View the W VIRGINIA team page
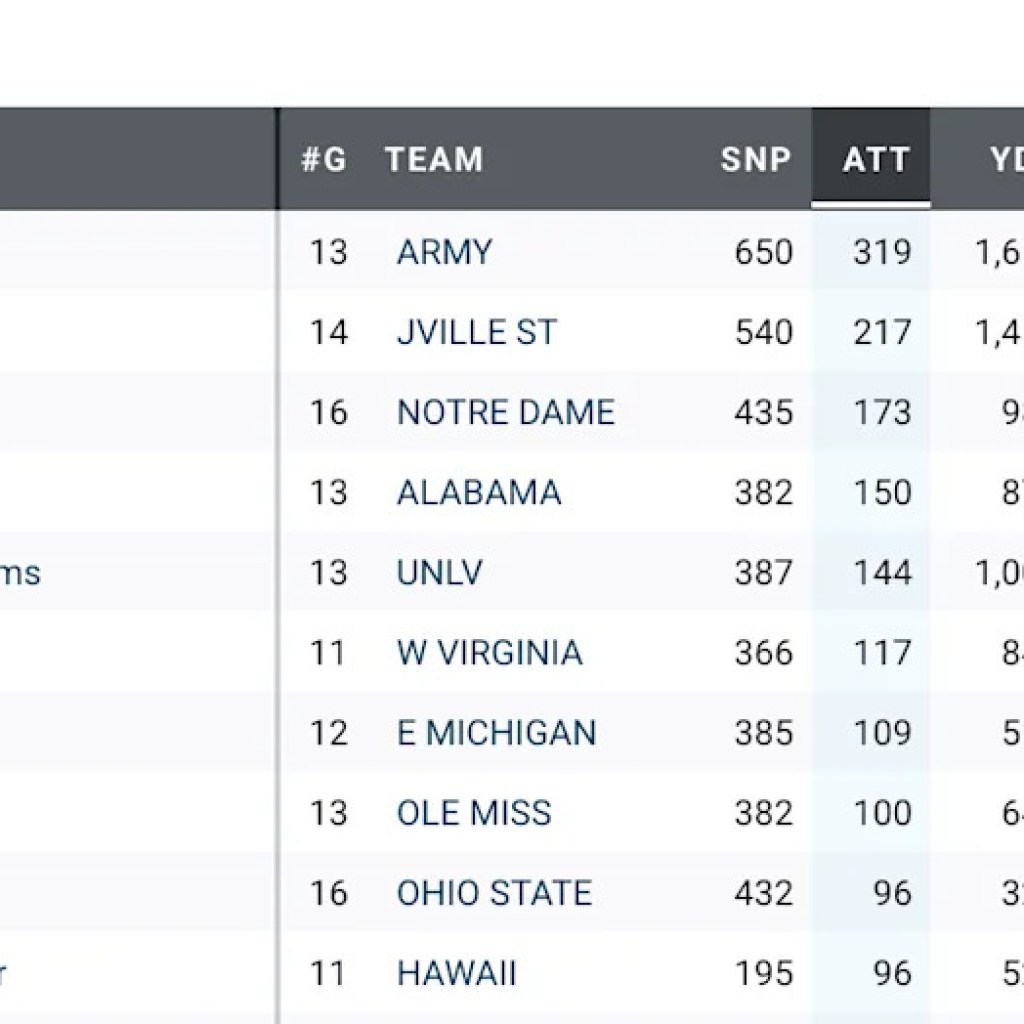The width and height of the screenshot is (1024, 1024). pyautogui.click(x=489, y=652)
